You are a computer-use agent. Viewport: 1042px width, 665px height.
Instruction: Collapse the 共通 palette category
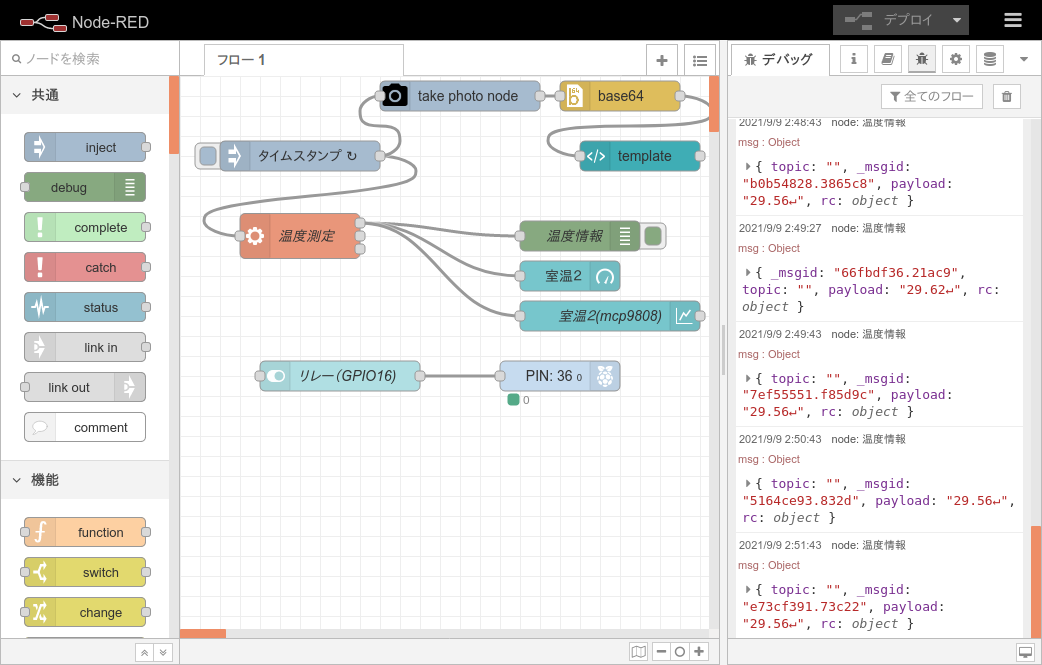point(85,95)
